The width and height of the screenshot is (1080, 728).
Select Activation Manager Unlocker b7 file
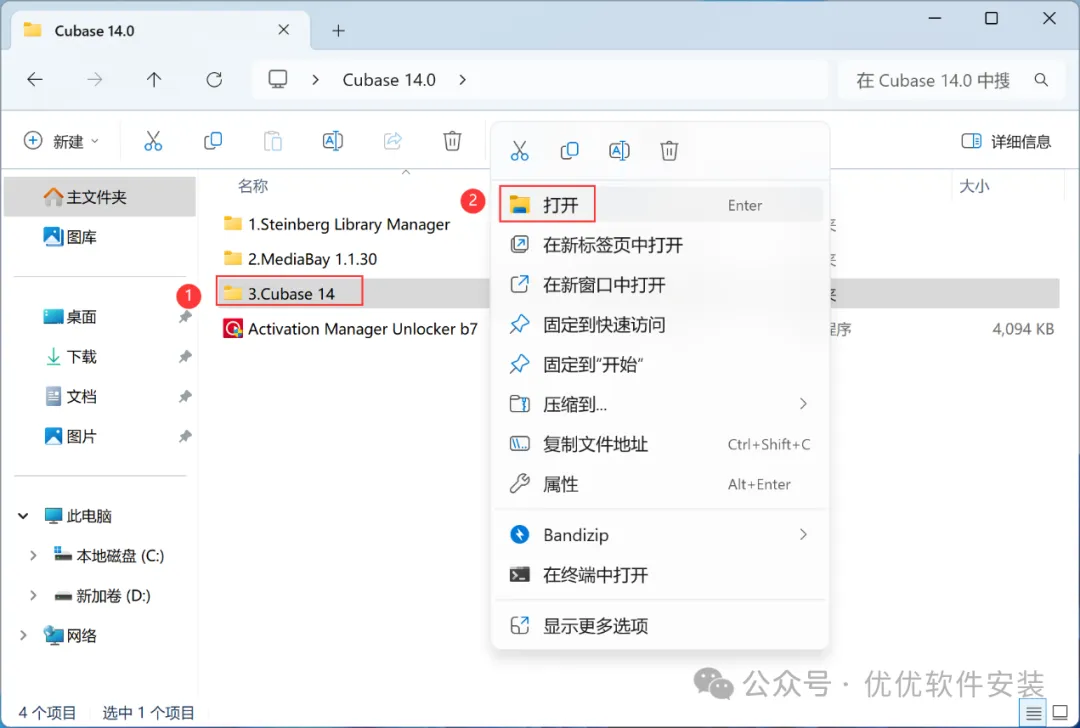[350, 329]
